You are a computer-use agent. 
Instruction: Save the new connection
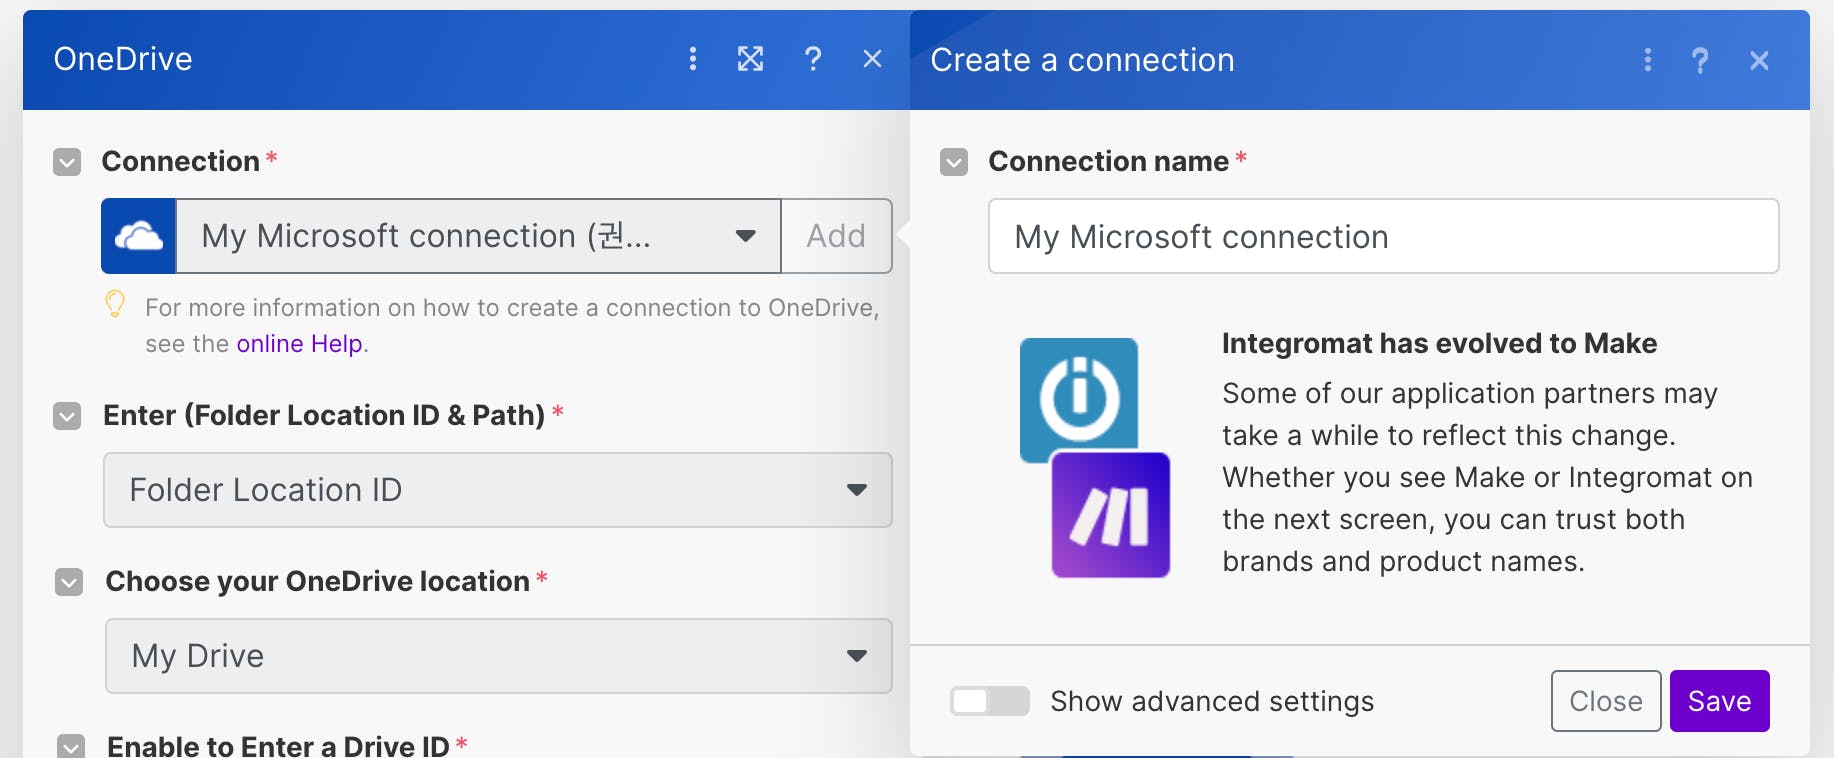click(1719, 701)
